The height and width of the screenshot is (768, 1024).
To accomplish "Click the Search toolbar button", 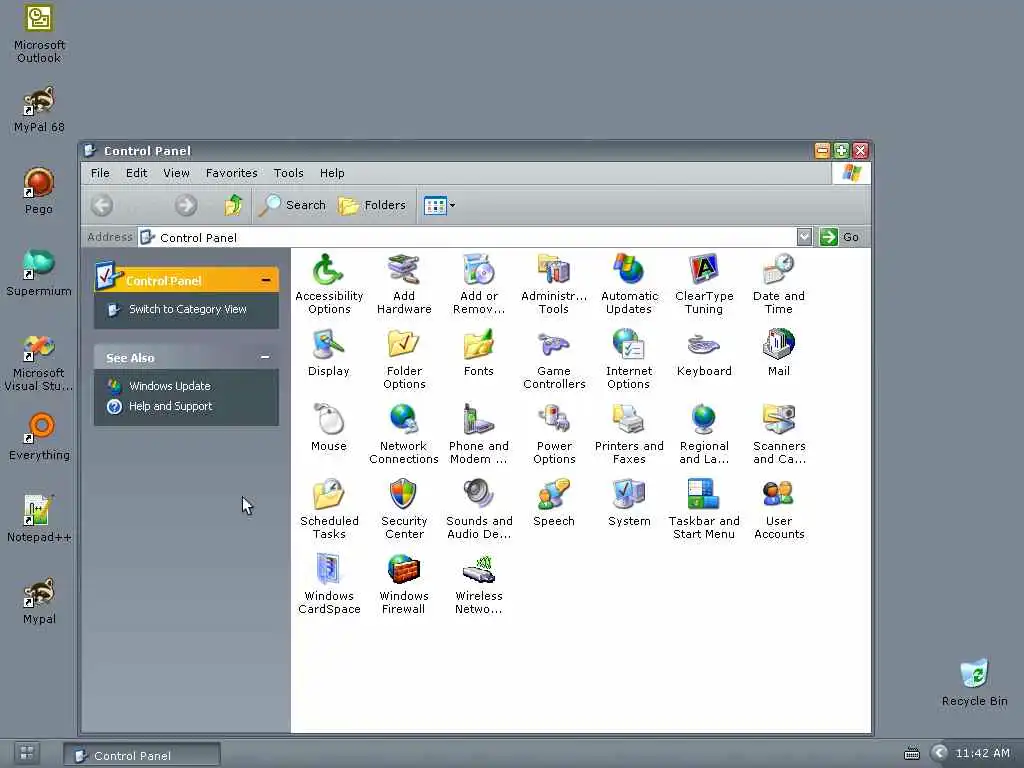I will [292, 205].
